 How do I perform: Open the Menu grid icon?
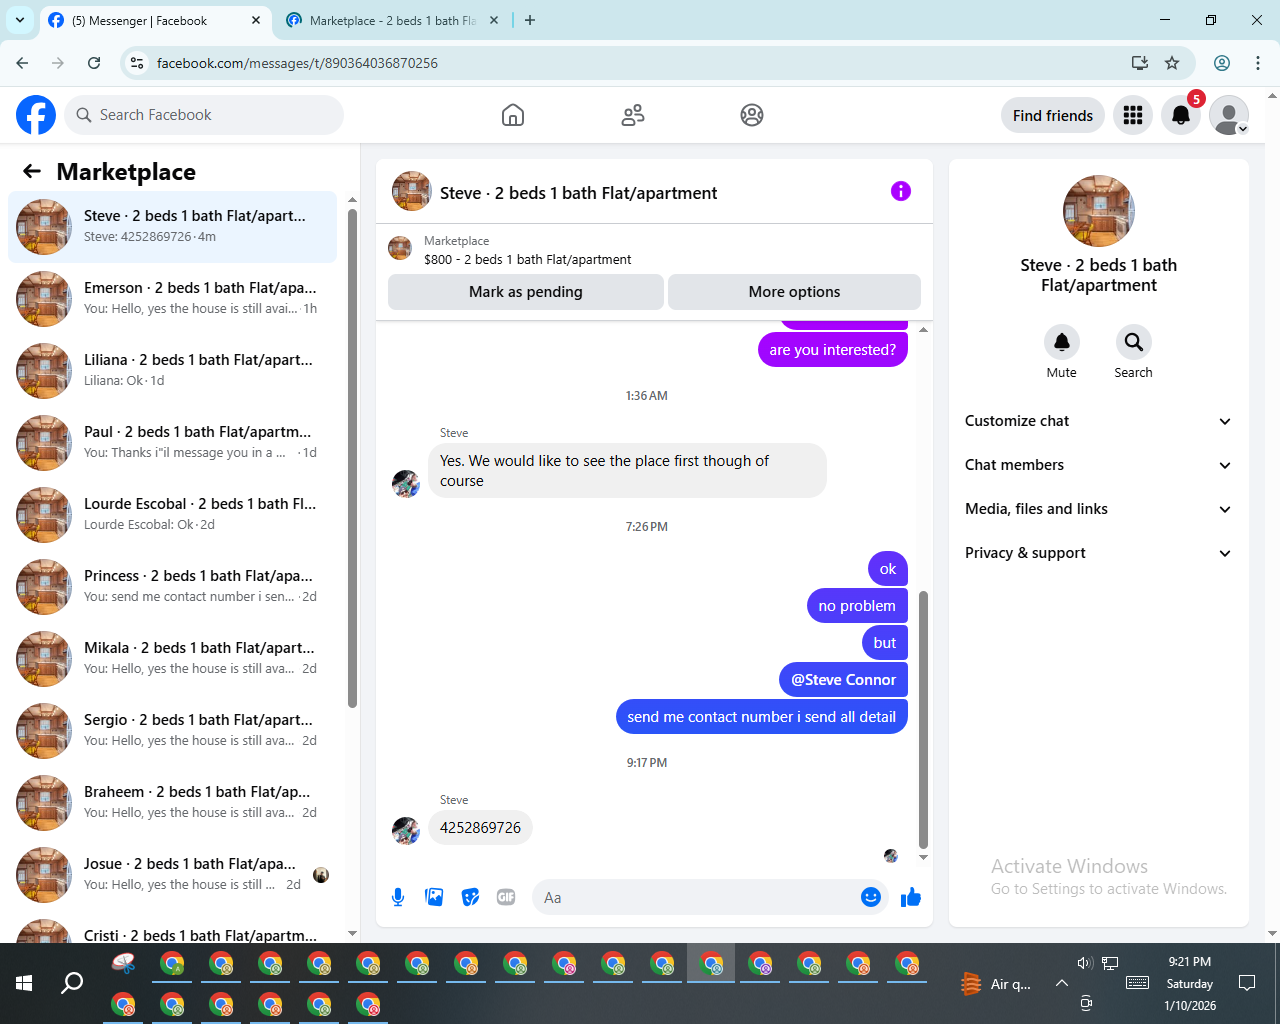point(1133,115)
